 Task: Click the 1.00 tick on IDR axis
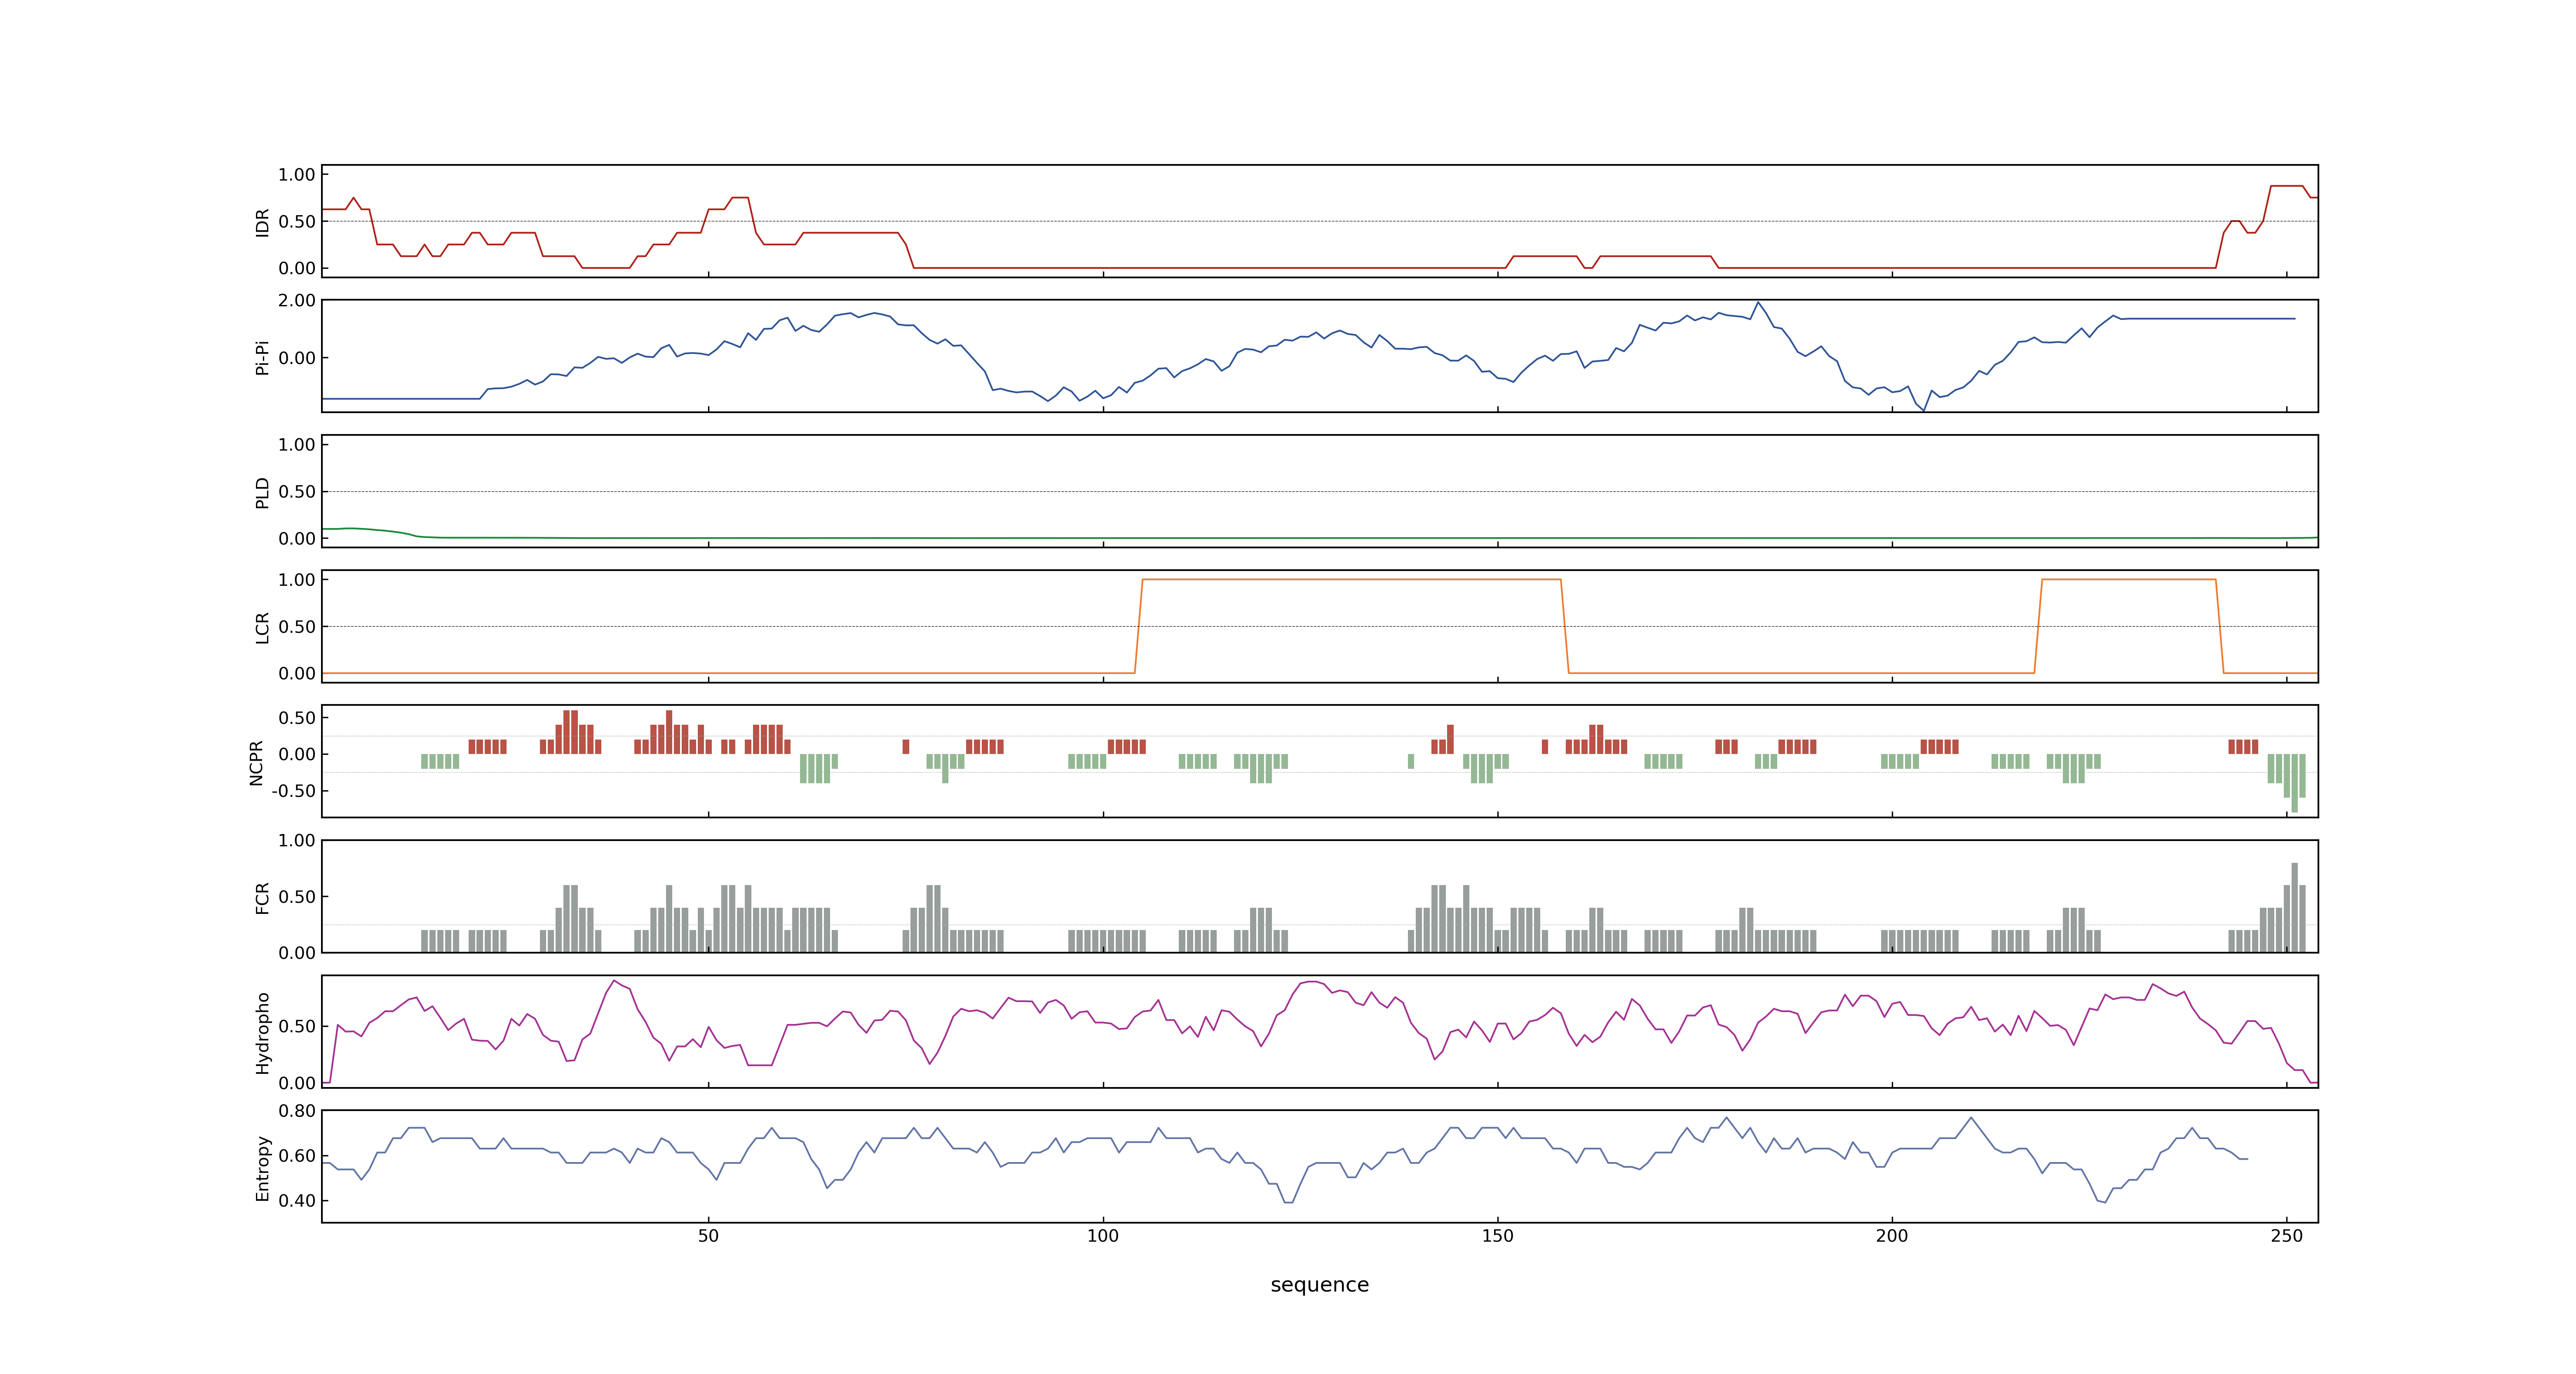pos(297,175)
